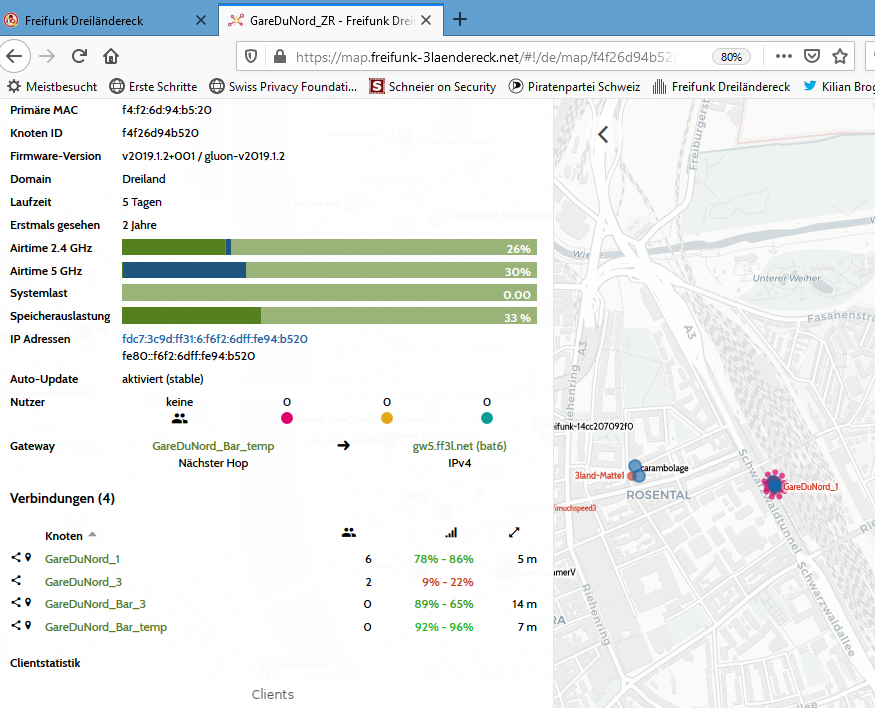Click link quality 78% - 86%
Viewport: 875px width, 708px height.
444,558
